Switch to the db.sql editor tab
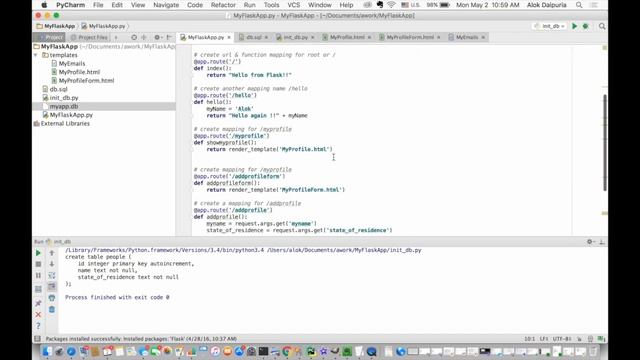This screenshot has width=640, height=360. tap(253, 37)
